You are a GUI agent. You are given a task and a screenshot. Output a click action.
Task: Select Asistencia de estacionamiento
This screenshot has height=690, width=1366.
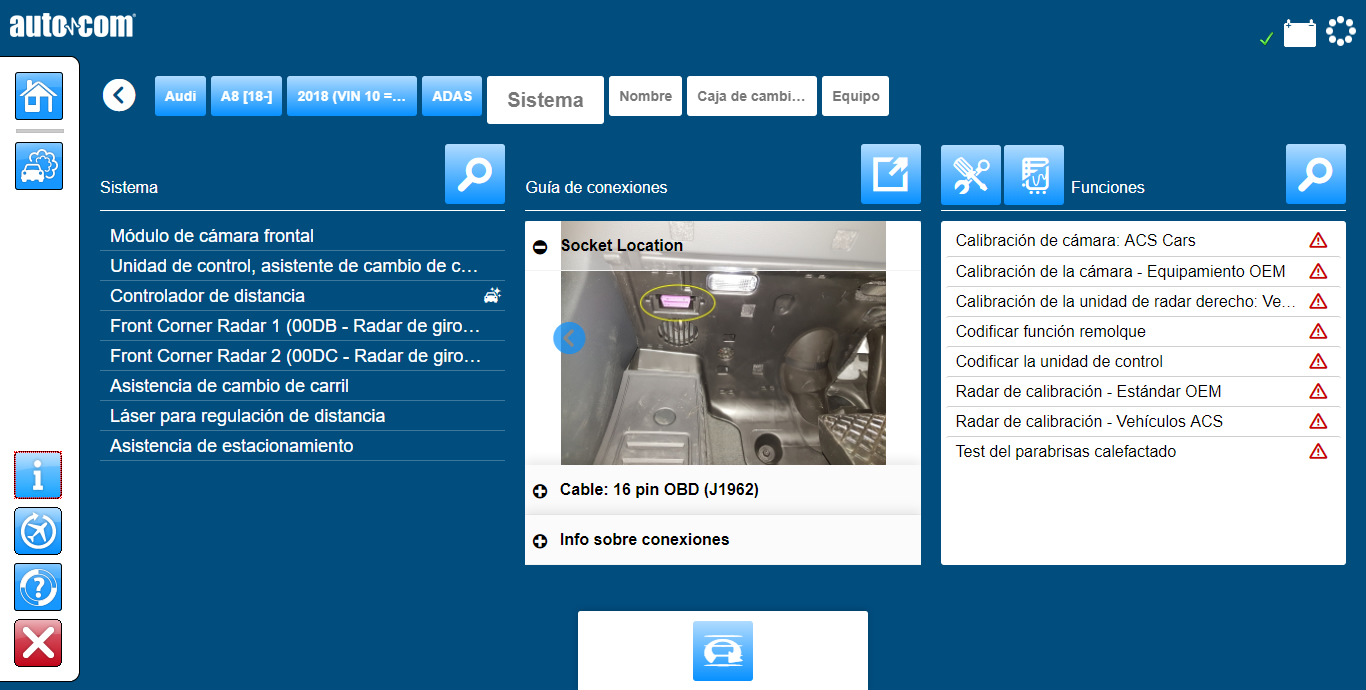tap(302, 446)
